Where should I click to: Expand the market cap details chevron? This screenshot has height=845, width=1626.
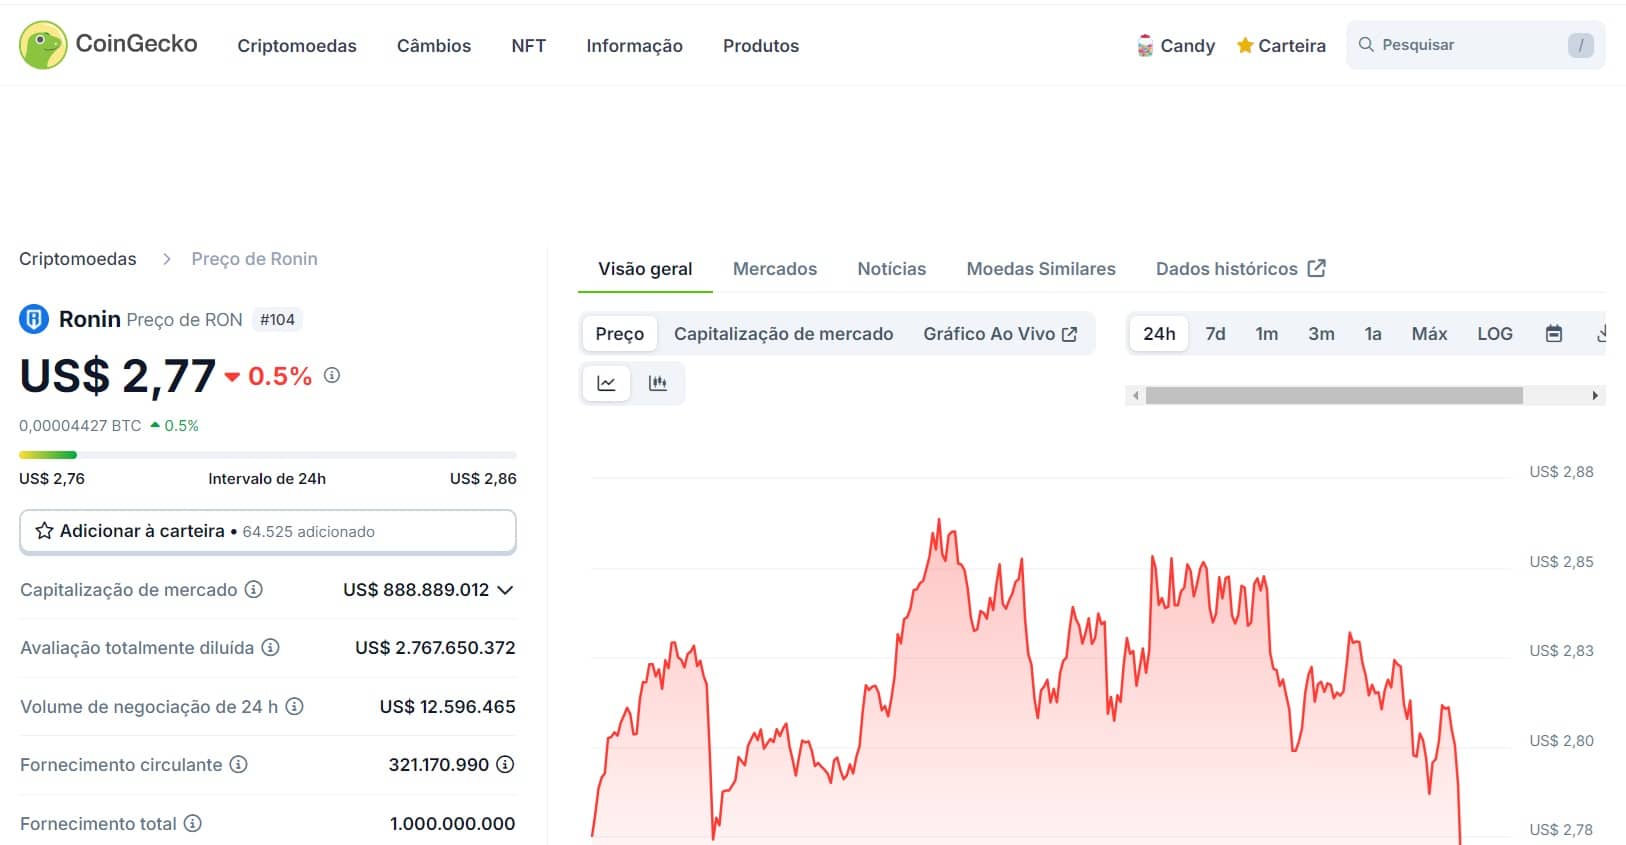coord(505,590)
